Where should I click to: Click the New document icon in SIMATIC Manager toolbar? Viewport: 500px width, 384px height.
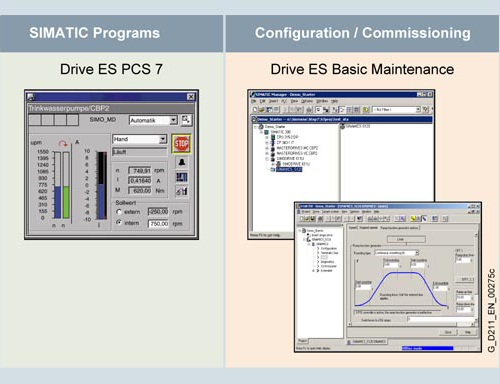[x=255, y=110]
